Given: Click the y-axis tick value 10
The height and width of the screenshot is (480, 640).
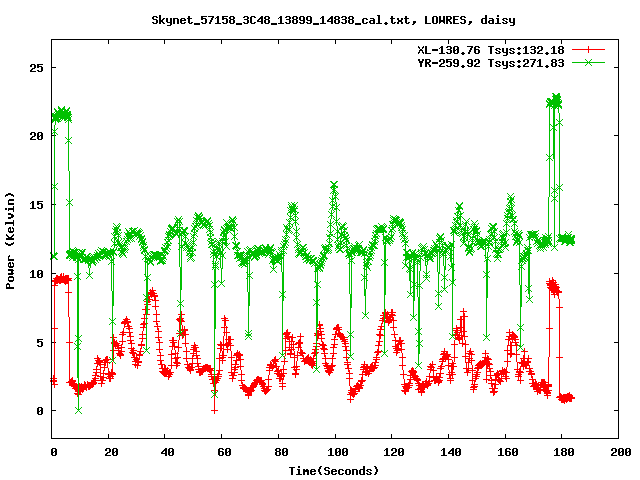Looking at the screenshot, I should (36, 274).
